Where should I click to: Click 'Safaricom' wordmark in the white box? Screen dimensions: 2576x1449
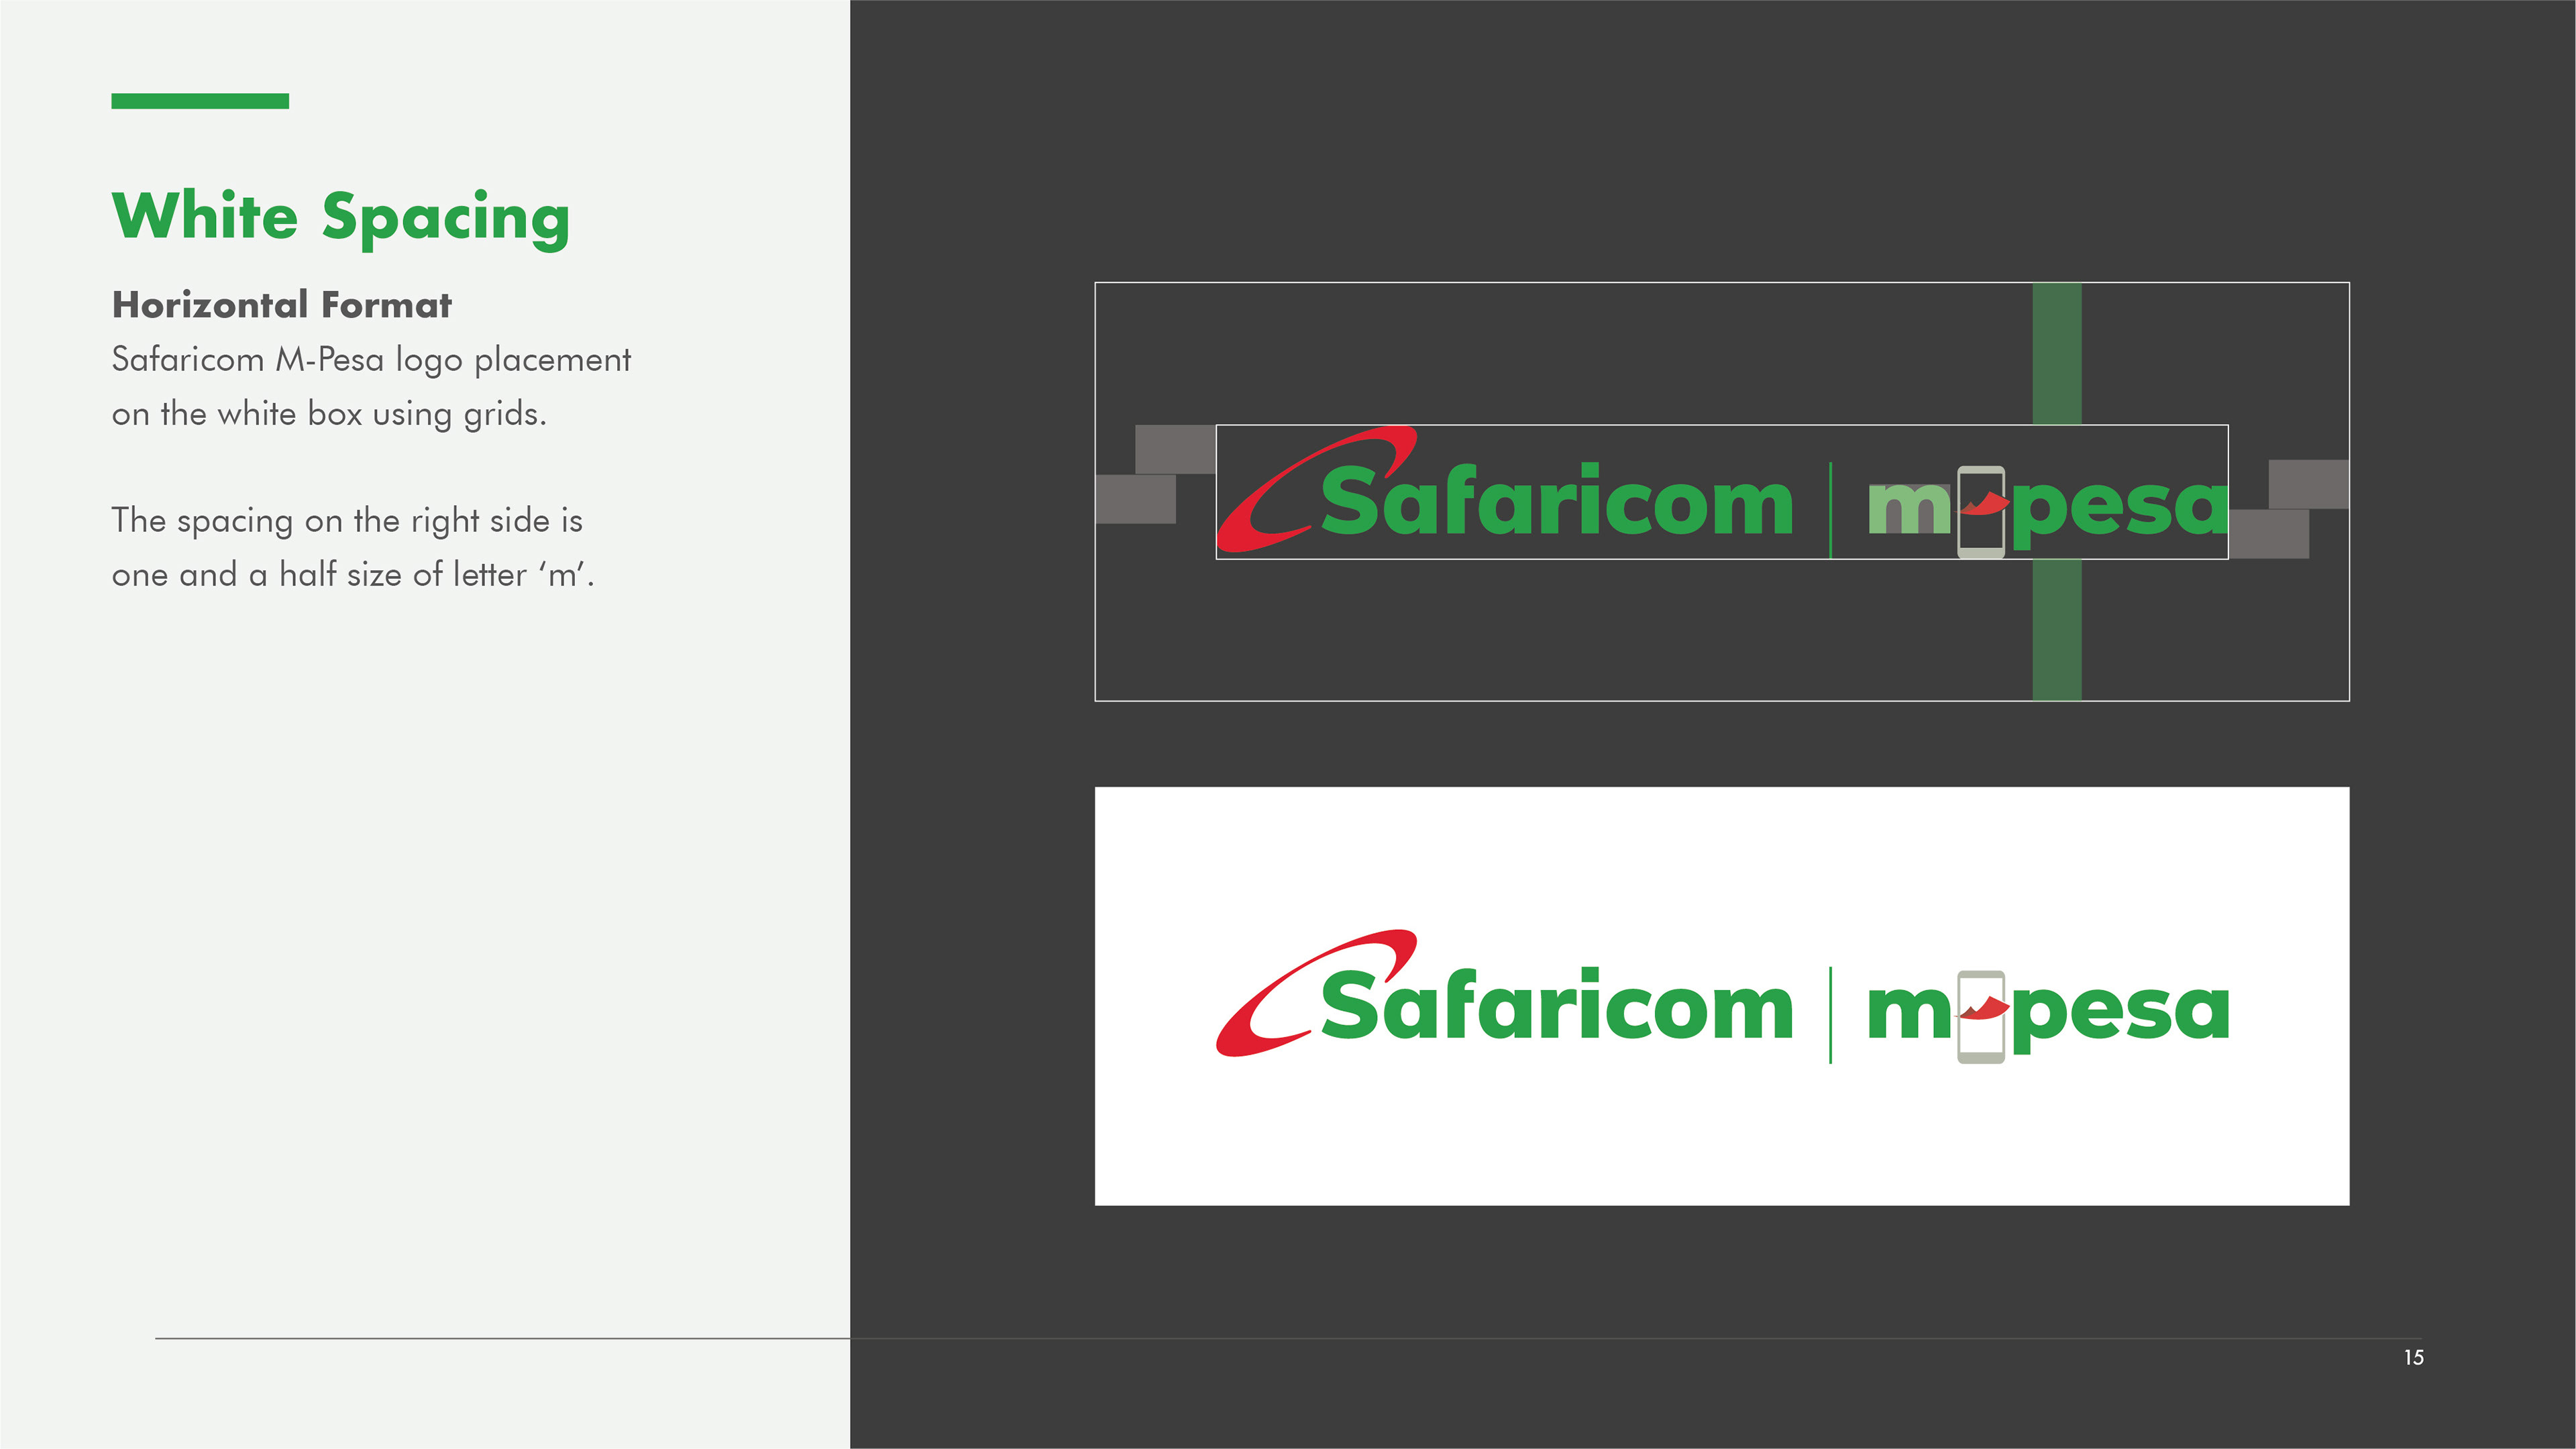pos(1557,1003)
